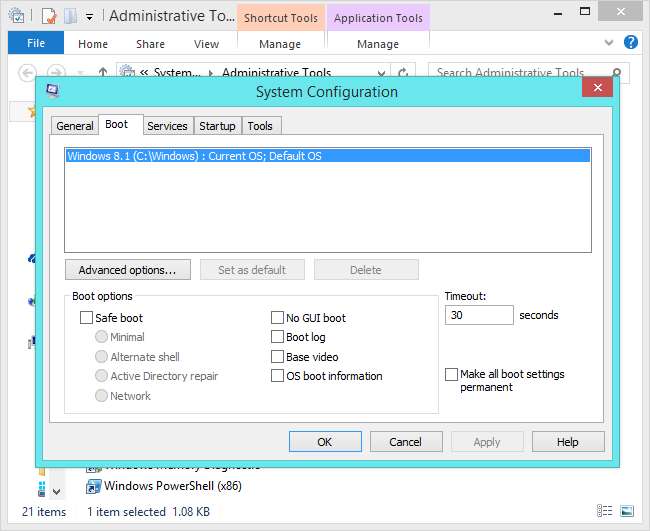The width and height of the screenshot is (650, 531).
Task: Open the Home ribbon tab
Action: tap(93, 44)
